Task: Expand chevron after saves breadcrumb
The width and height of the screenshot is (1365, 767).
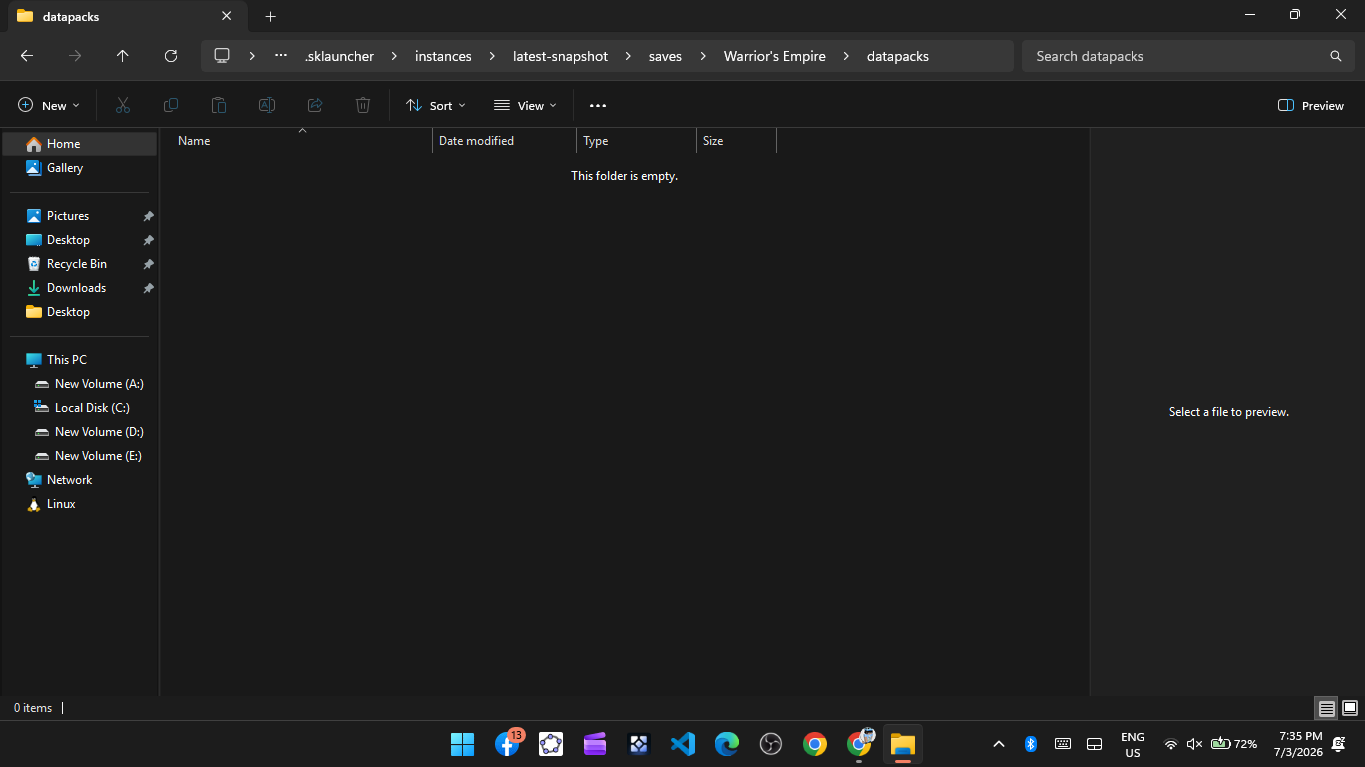Action: tap(703, 56)
